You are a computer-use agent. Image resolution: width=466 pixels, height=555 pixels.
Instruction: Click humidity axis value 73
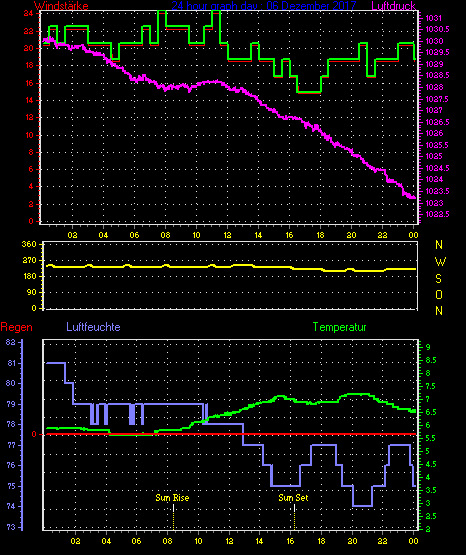pyautogui.click(x=11, y=527)
